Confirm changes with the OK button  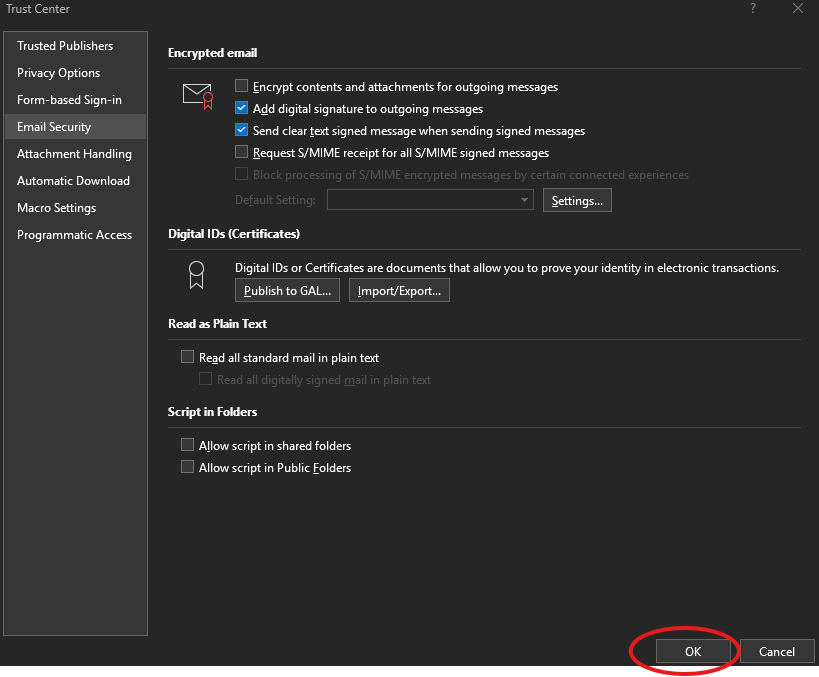[692, 651]
